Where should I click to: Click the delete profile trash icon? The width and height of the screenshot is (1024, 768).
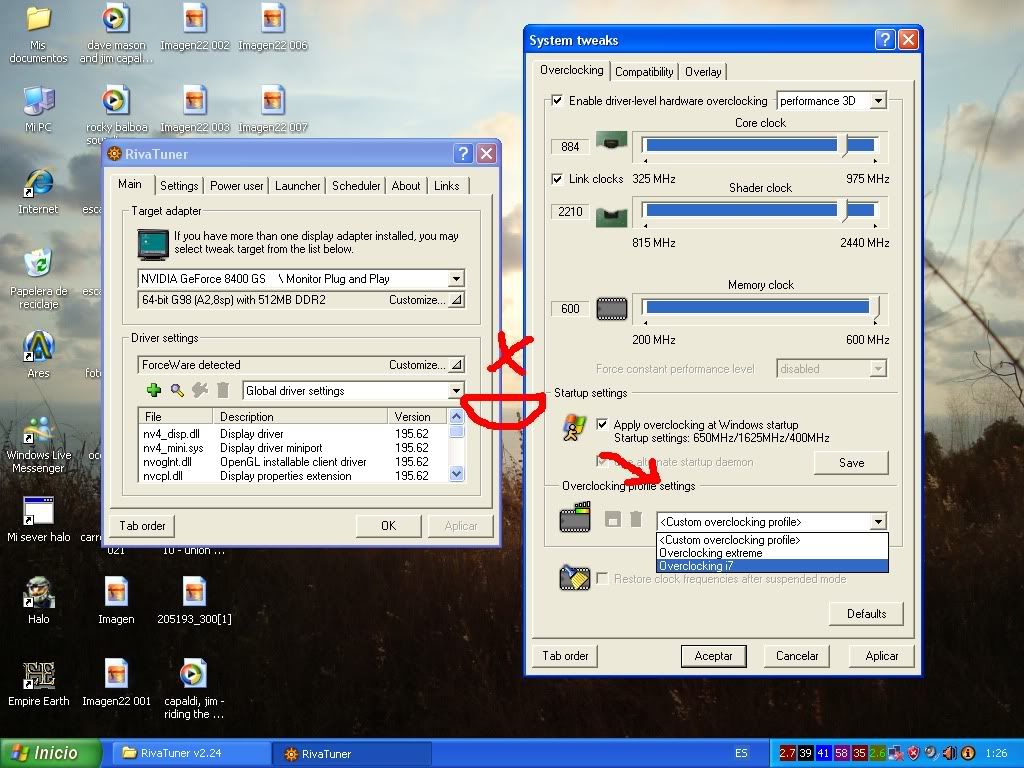click(x=635, y=520)
